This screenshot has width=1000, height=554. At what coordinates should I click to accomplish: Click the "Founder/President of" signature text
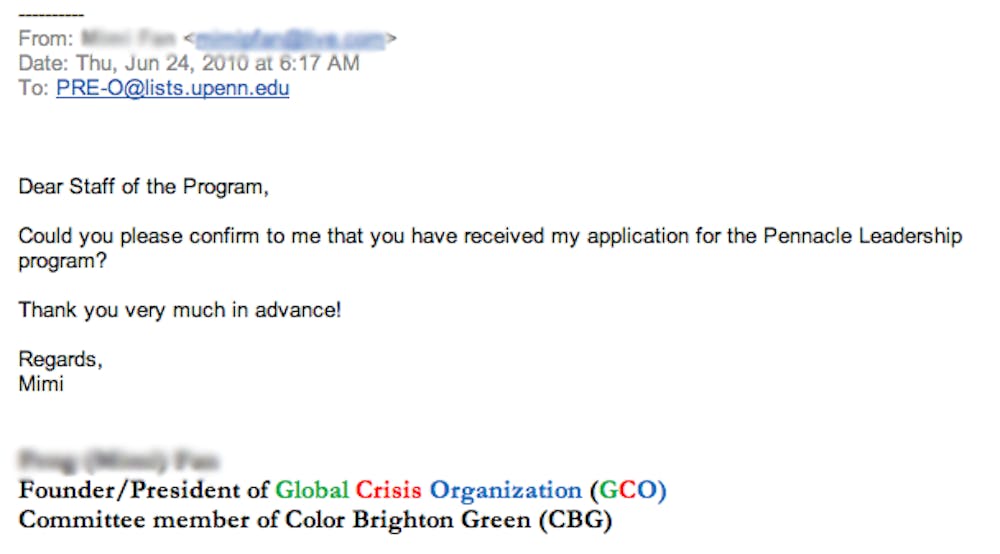coord(144,491)
